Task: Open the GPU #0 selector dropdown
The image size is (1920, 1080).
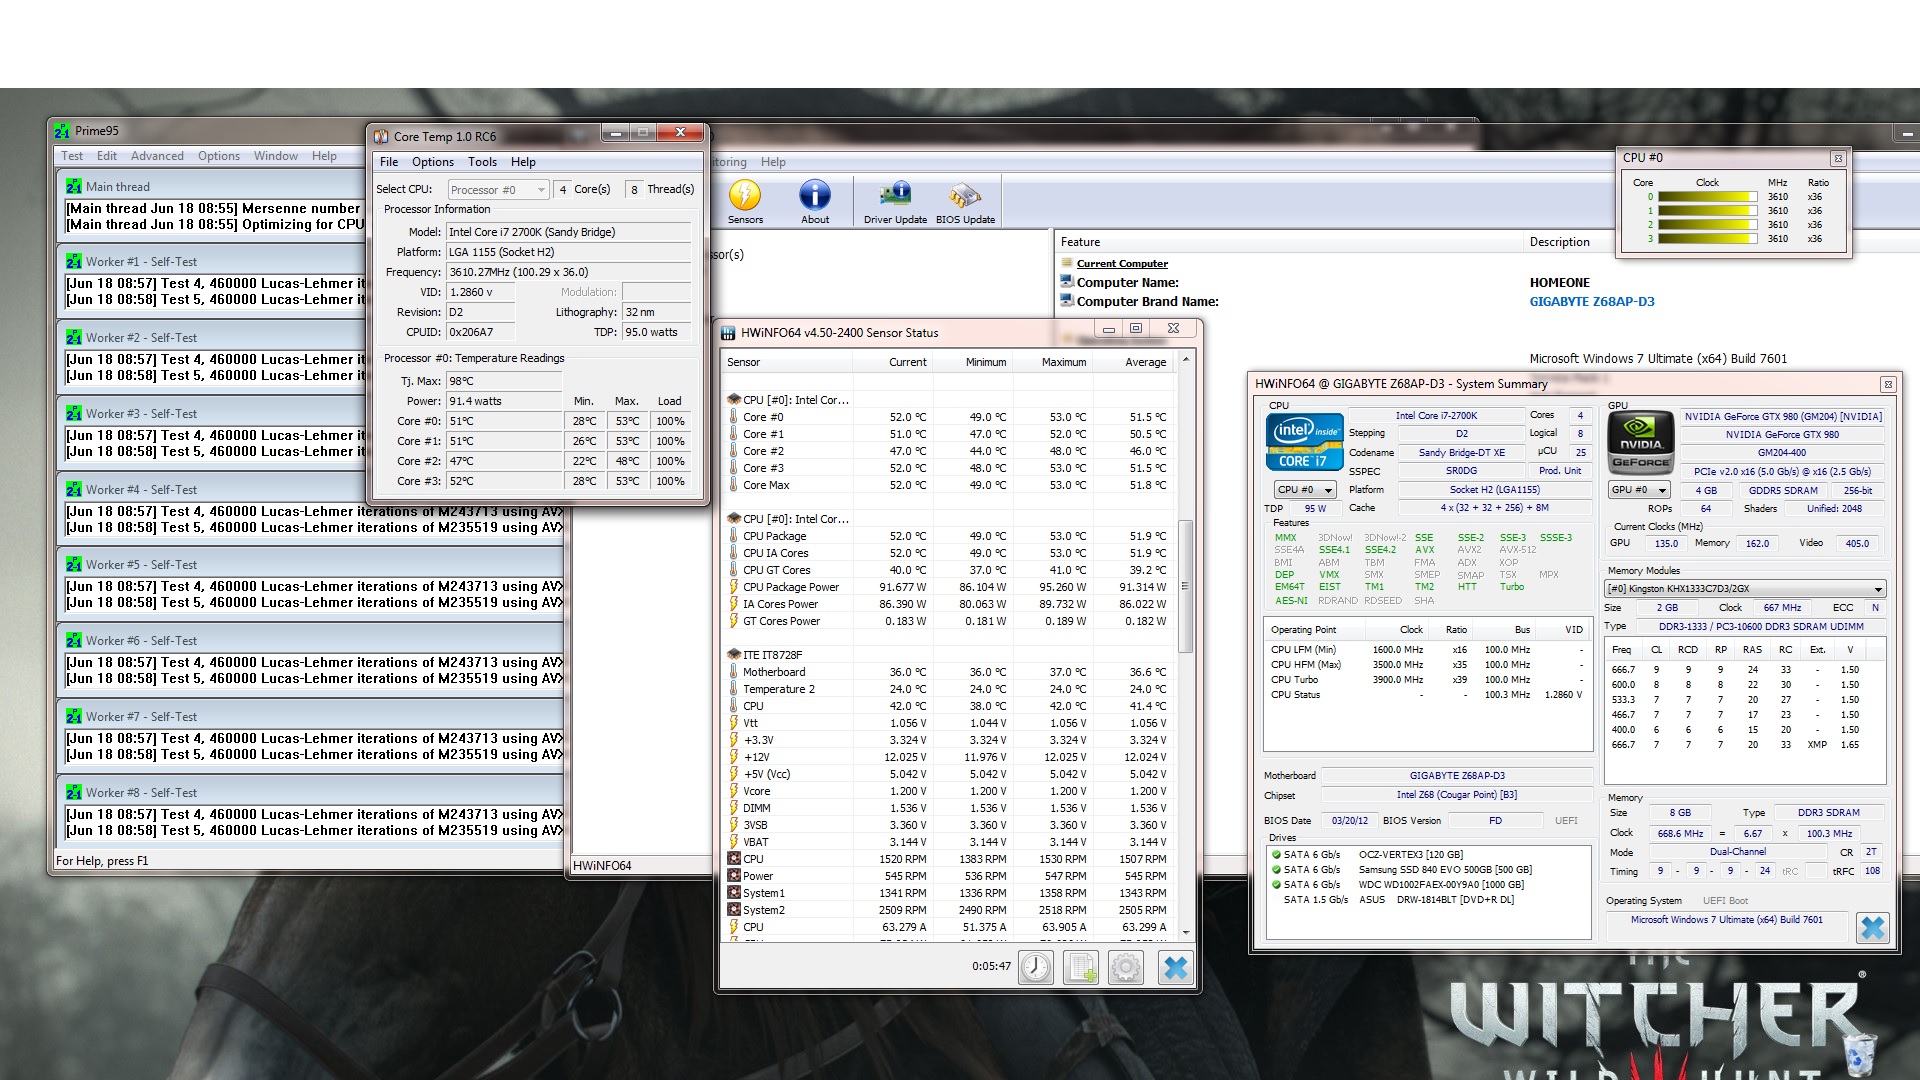Action: [1639, 490]
